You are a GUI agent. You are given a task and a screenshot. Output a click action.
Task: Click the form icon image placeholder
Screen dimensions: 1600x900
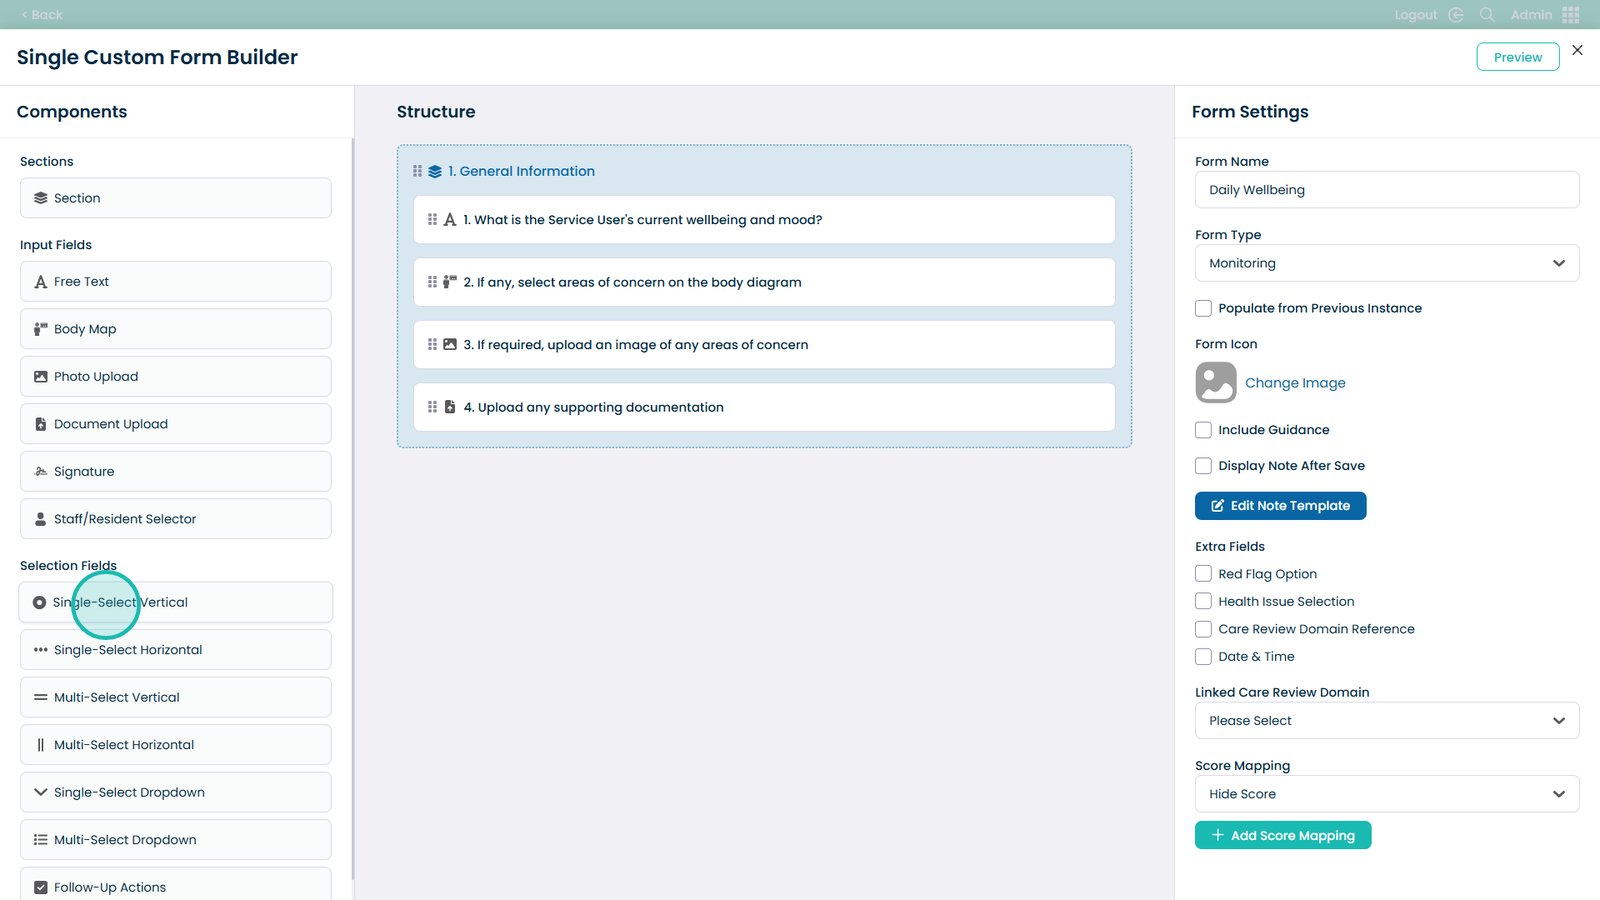click(x=1216, y=383)
